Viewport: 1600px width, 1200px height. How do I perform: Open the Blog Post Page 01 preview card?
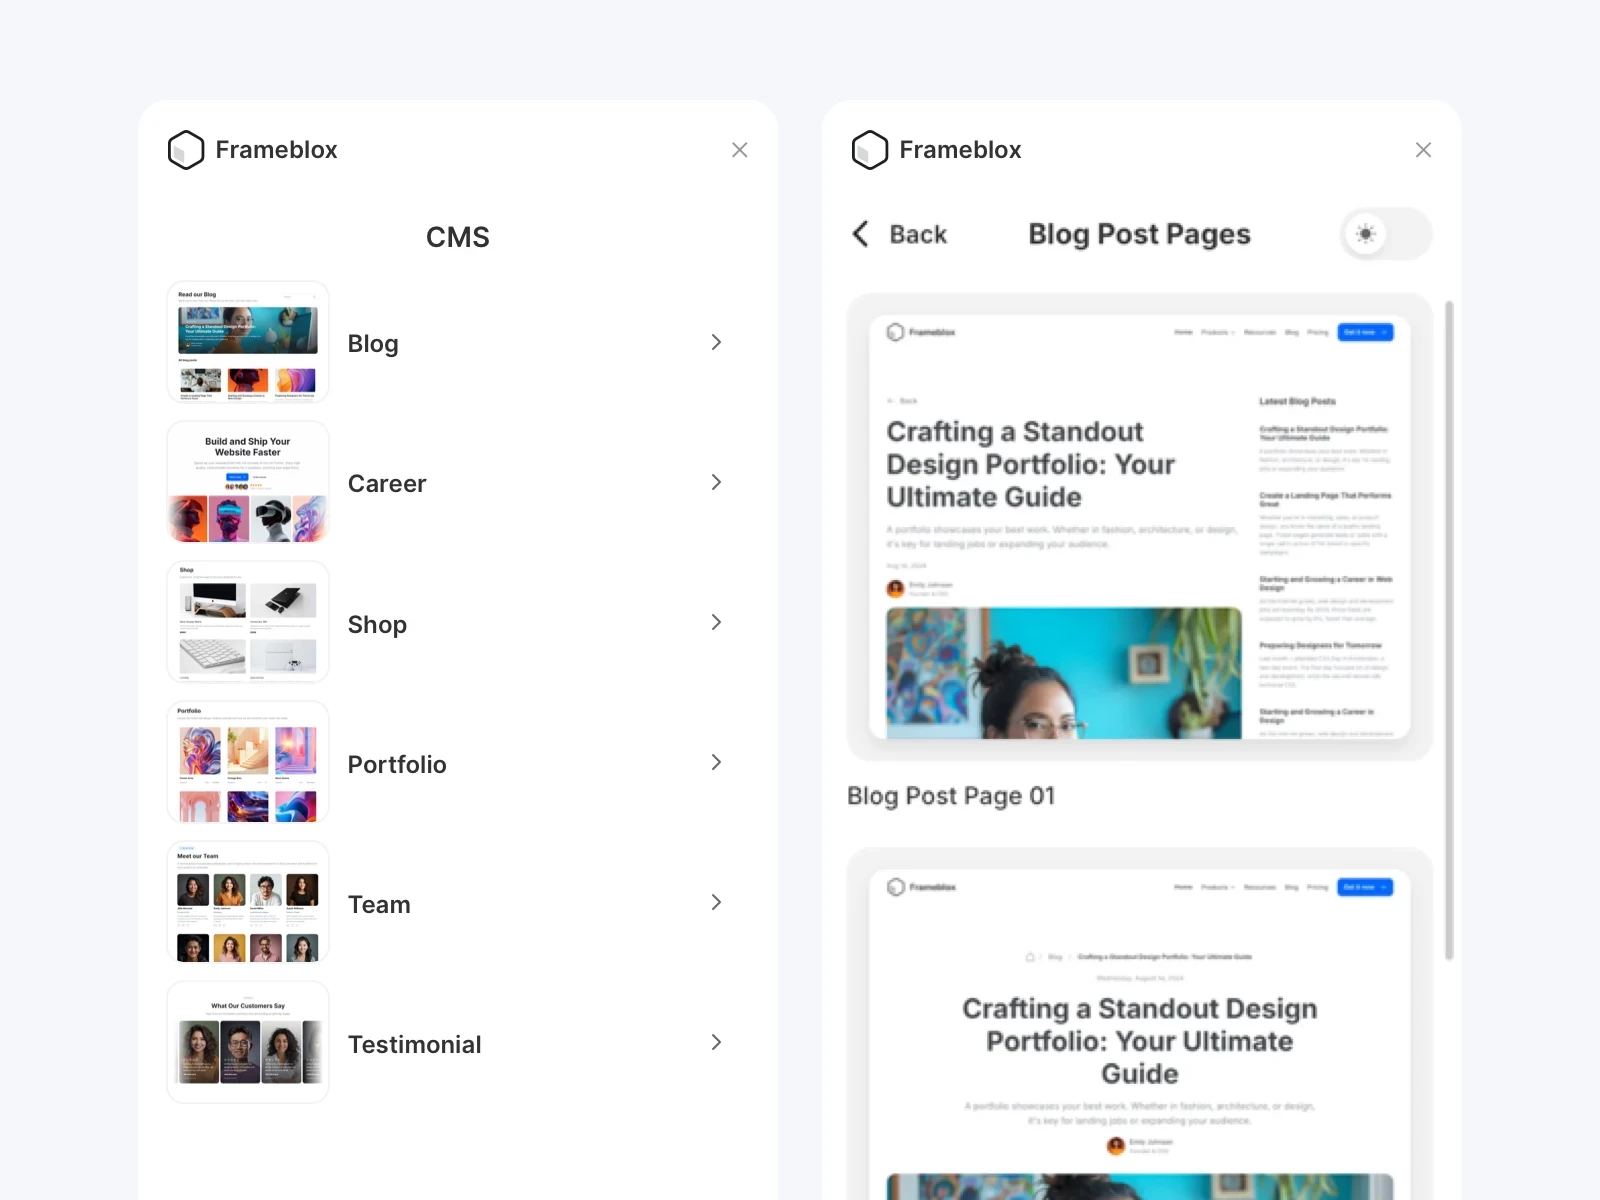[1140, 527]
